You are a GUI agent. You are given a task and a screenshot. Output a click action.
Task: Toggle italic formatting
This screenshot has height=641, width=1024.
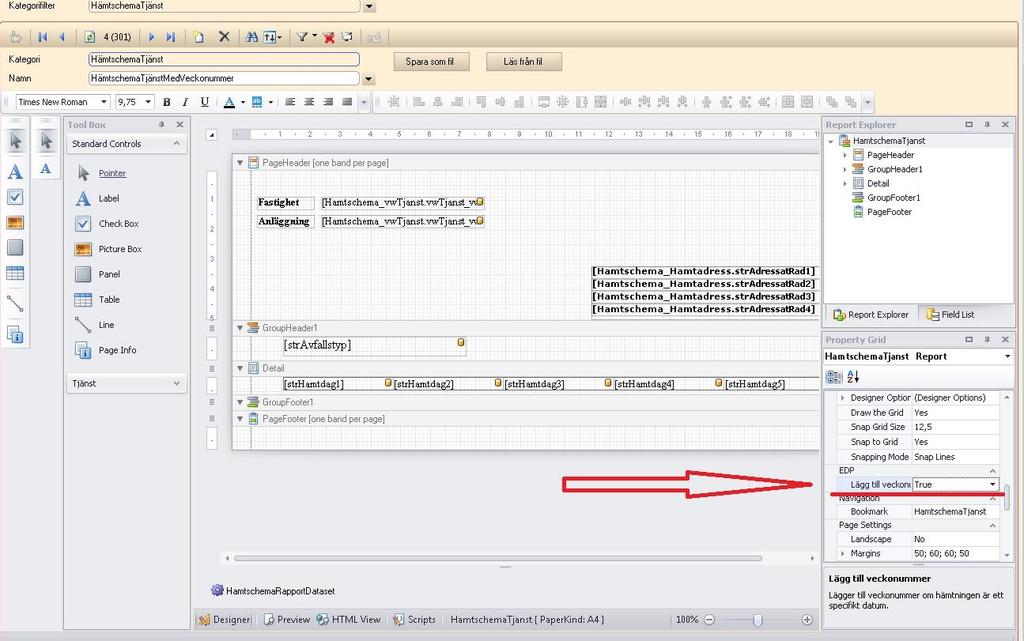185,102
